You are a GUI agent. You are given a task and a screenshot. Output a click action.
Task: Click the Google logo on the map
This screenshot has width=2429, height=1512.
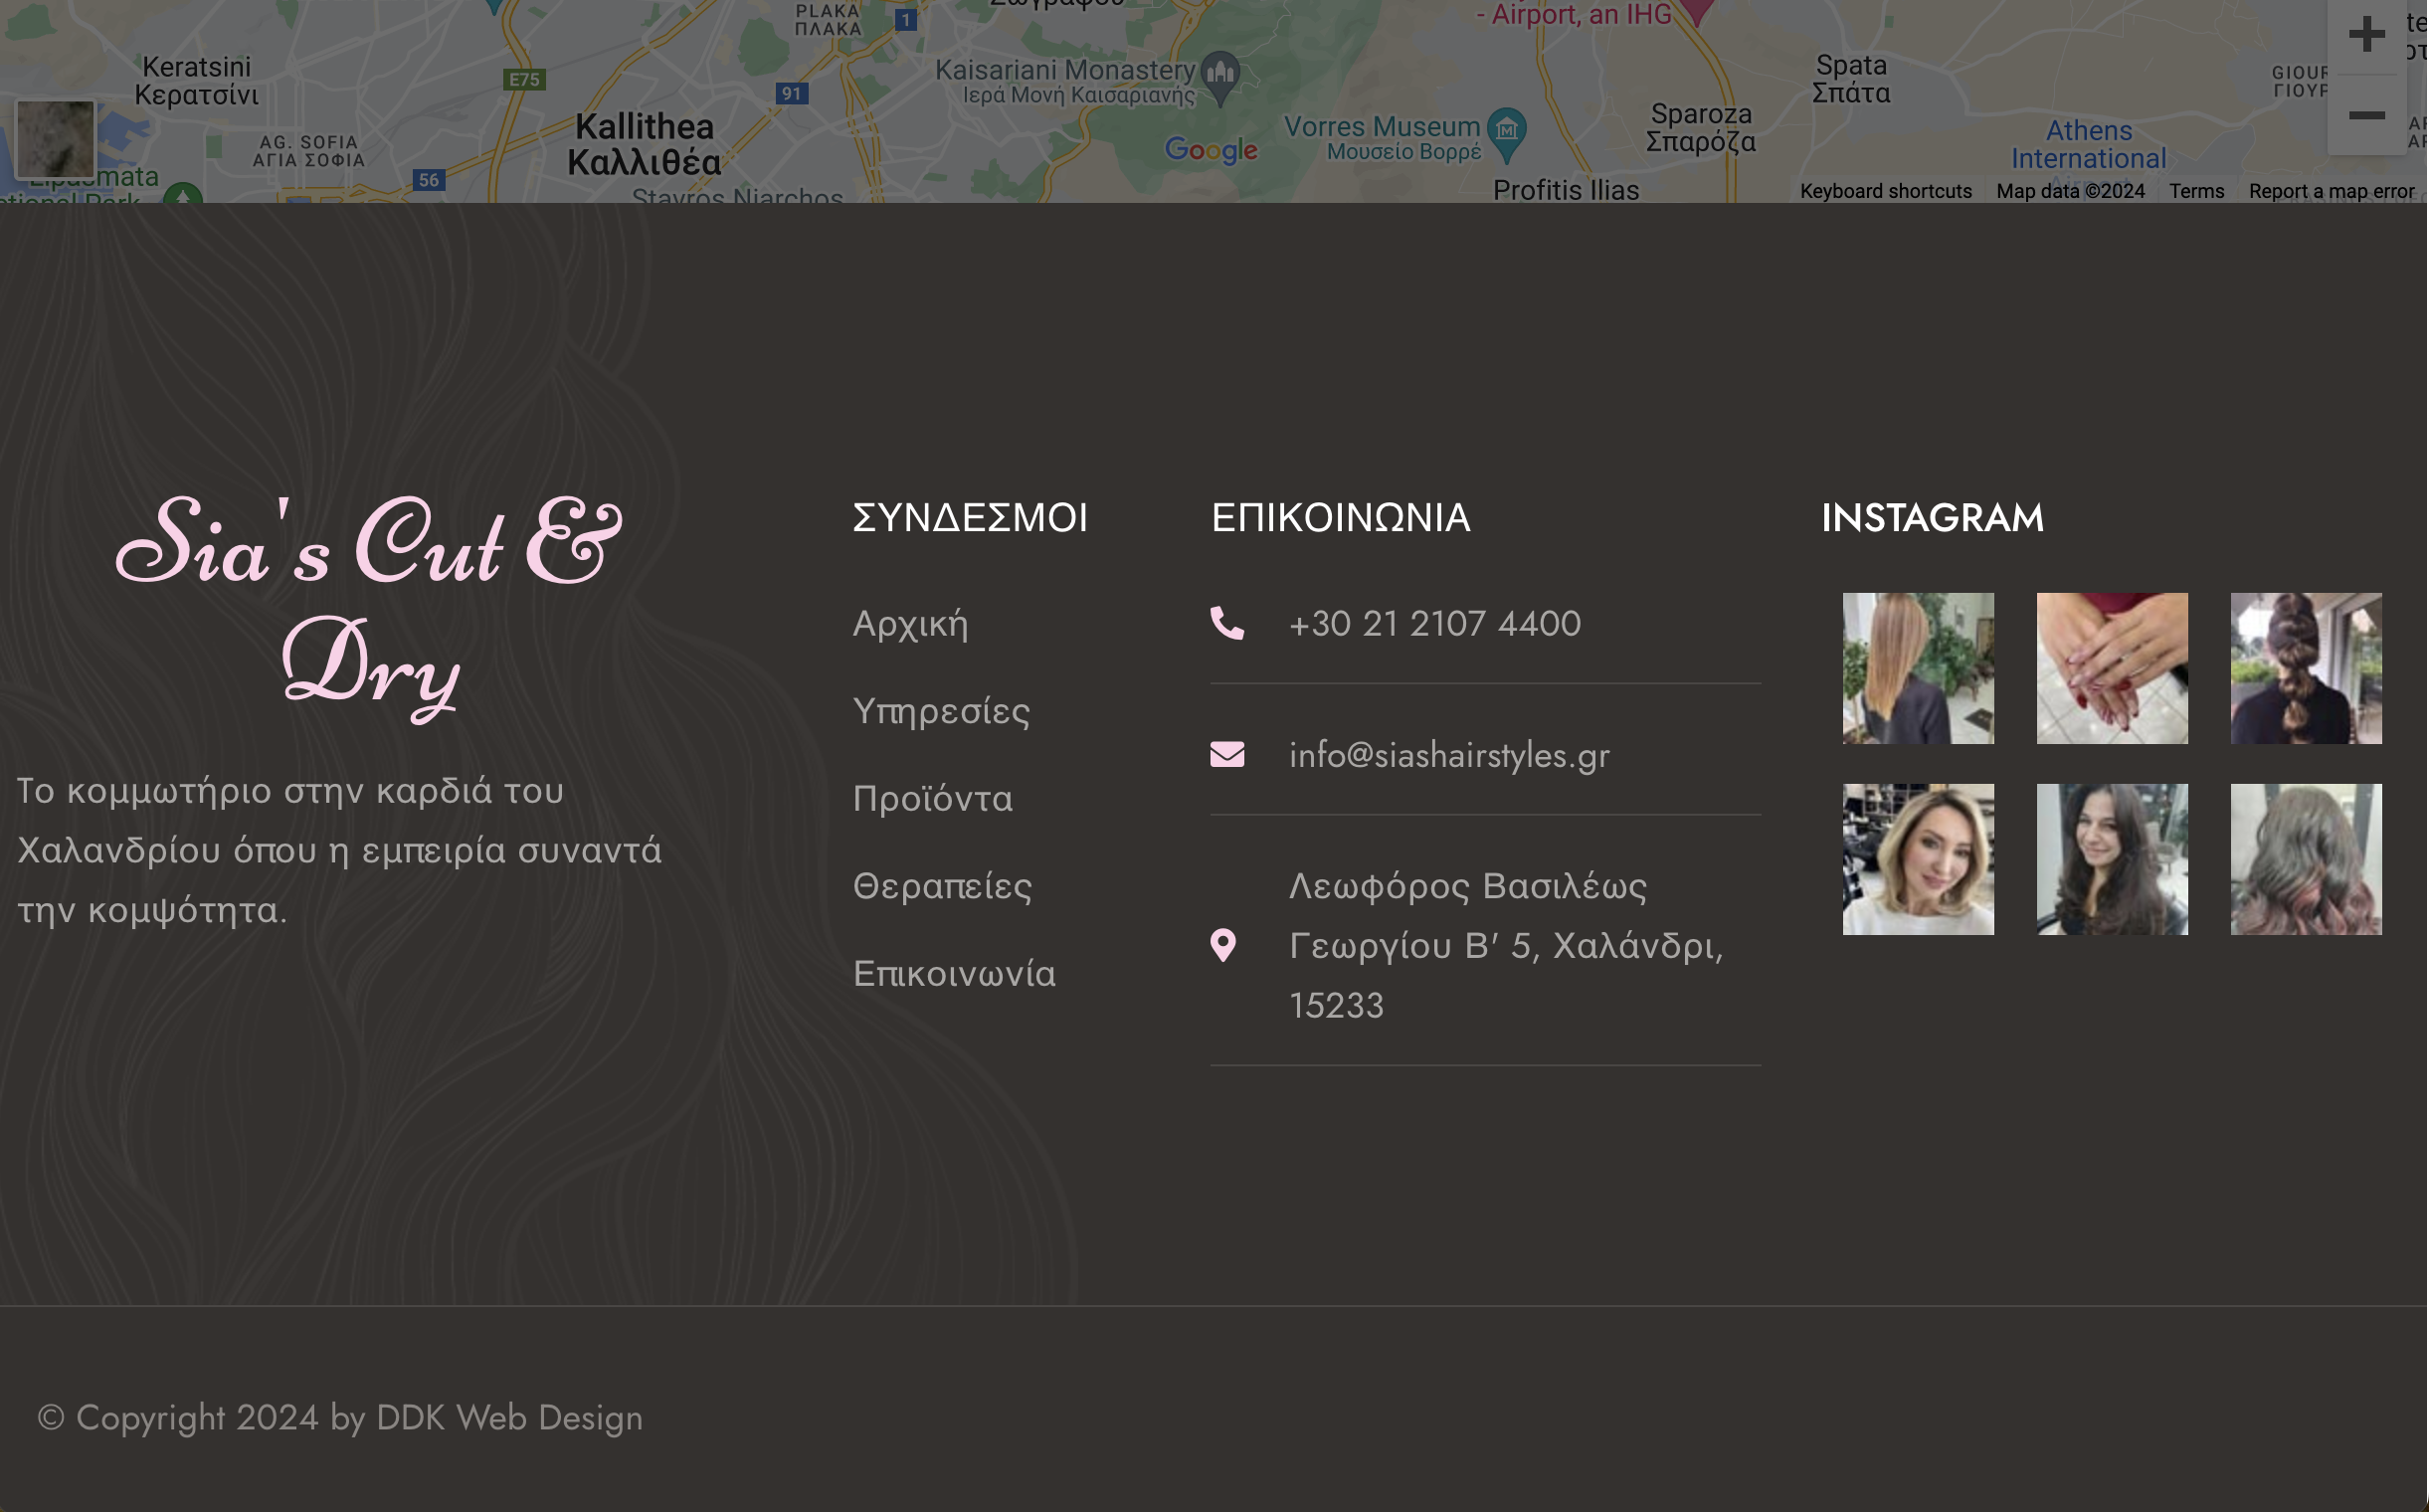click(1210, 150)
